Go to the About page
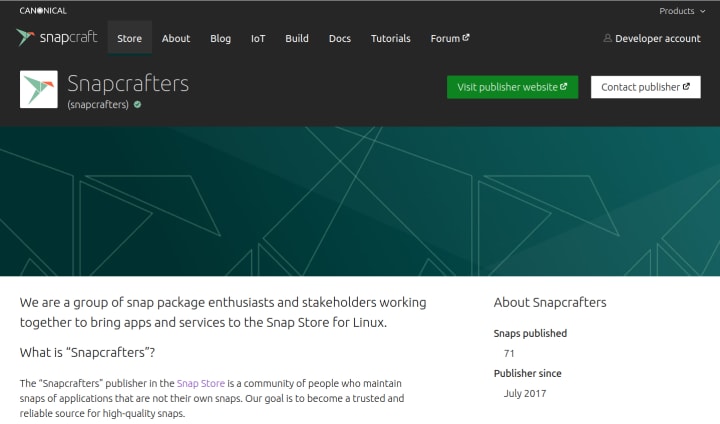The width and height of the screenshot is (720, 424). coord(176,38)
